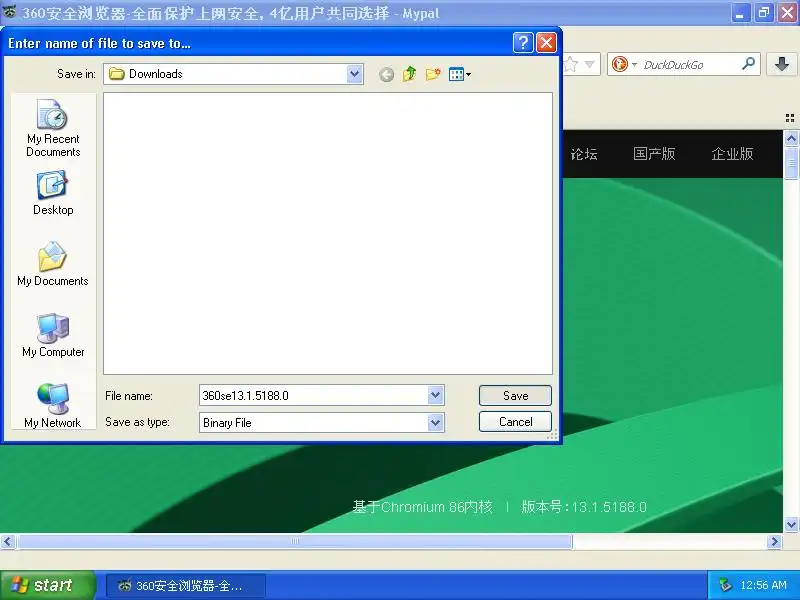Open the dropdown arrow beside bookmark star
The width and height of the screenshot is (800, 600).
(590, 64)
